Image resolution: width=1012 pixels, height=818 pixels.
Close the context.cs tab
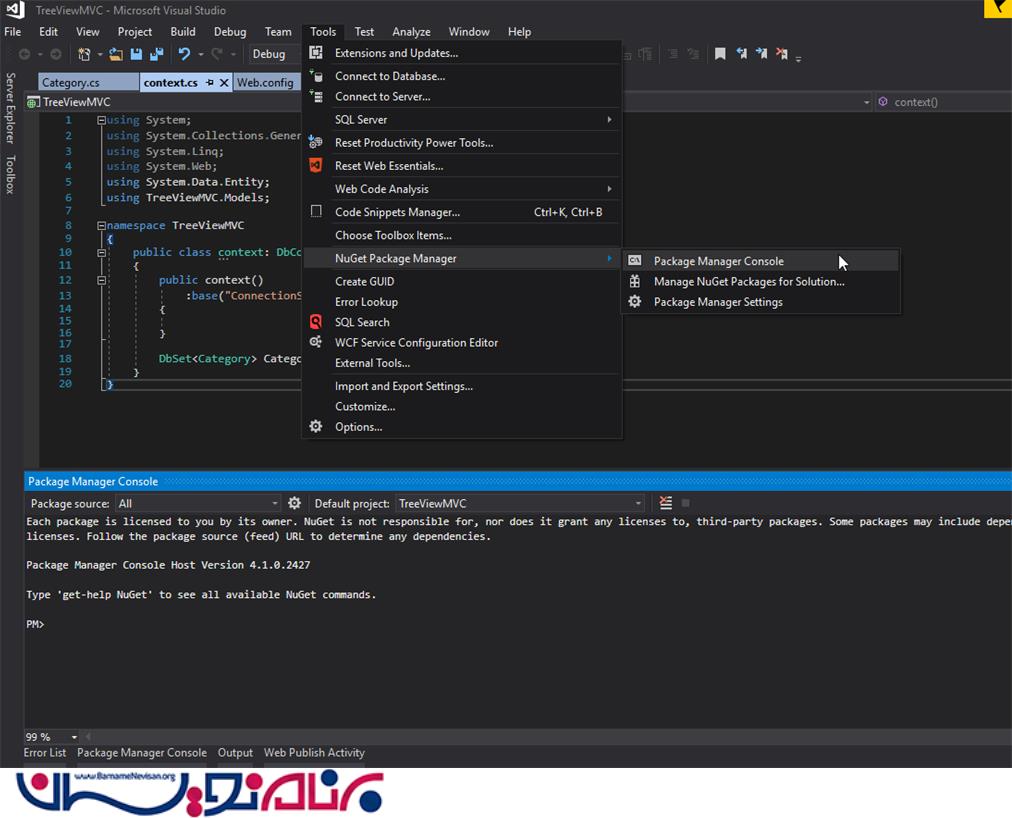coord(224,83)
